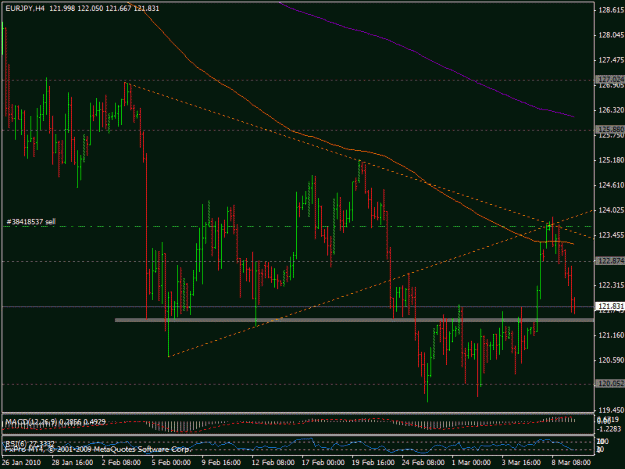This screenshot has width=625, height=469.
Task: Select the green dash-dot sell order line
Action: pyautogui.click(x=298, y=227)
